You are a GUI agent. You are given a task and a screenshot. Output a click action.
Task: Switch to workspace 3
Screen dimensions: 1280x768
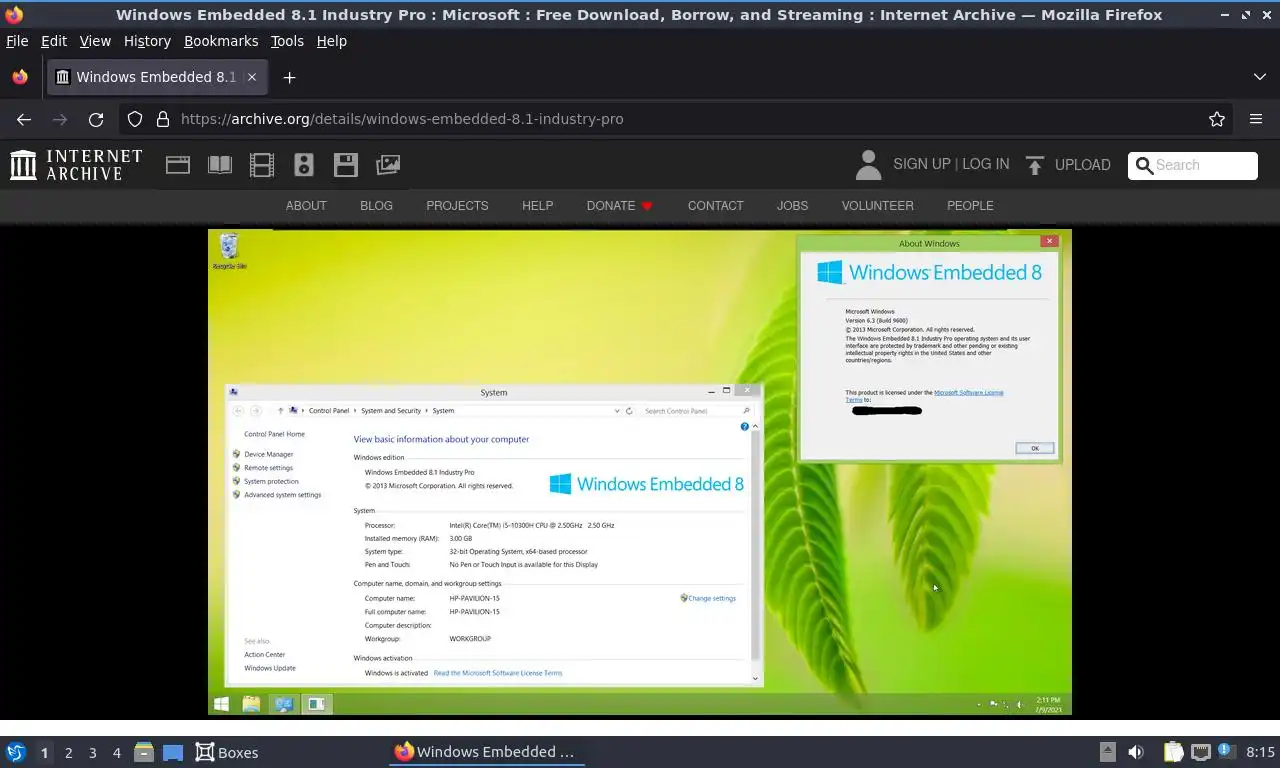92,753
